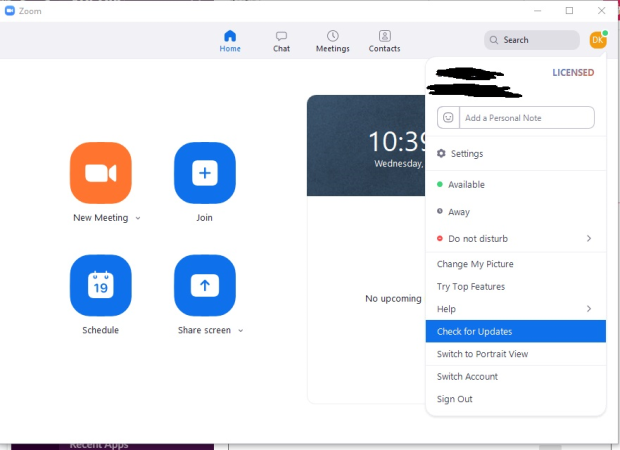
Task: Open the Chat tab
Action: (282, 41)
